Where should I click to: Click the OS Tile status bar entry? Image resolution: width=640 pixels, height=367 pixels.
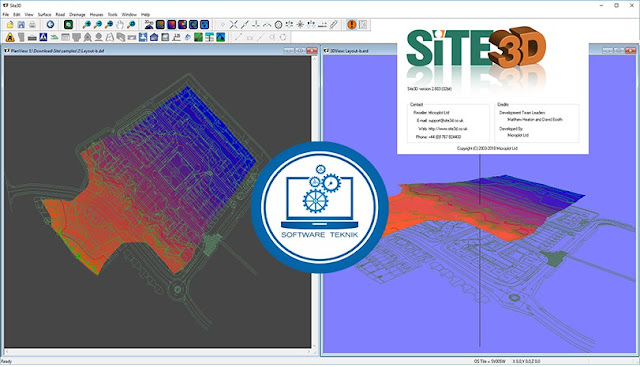tap(489, 361)
